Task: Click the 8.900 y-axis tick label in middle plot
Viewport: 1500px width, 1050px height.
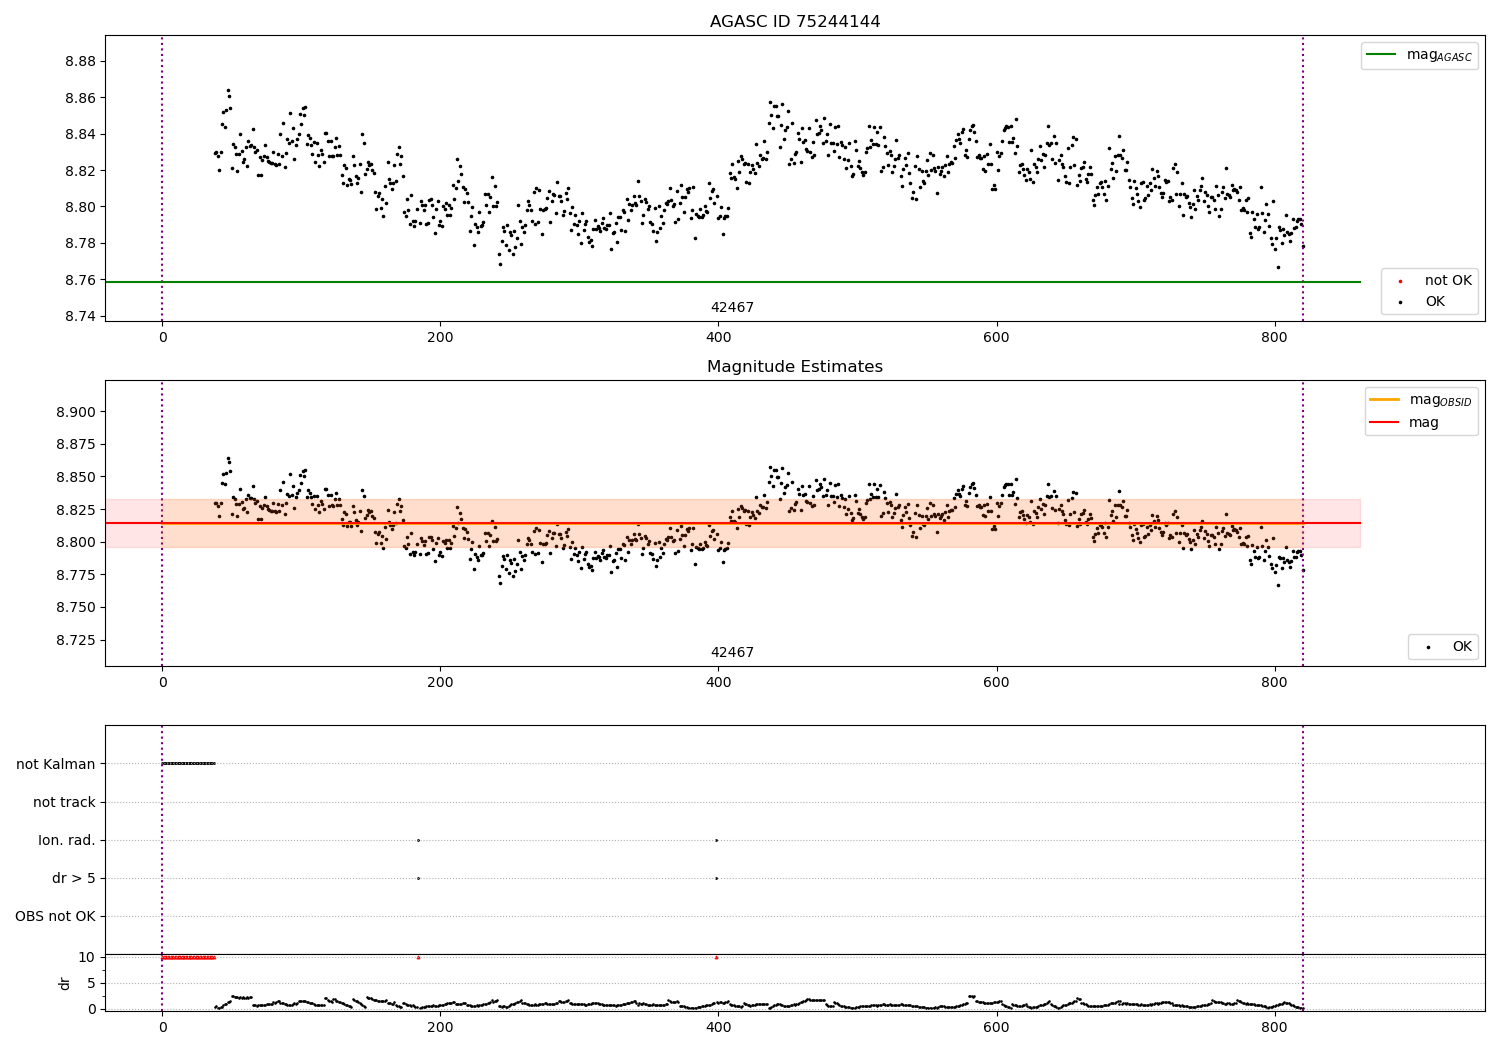Action: point(75,412)
